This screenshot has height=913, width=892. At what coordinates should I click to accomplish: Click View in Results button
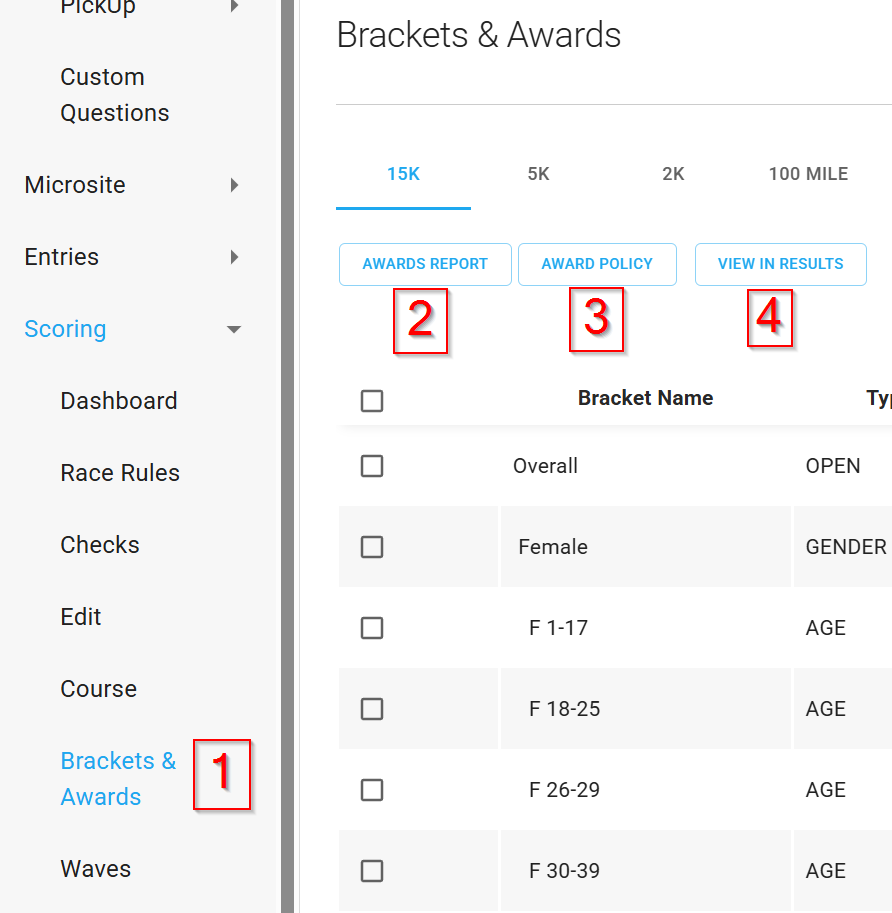click(x=780, y=264)
